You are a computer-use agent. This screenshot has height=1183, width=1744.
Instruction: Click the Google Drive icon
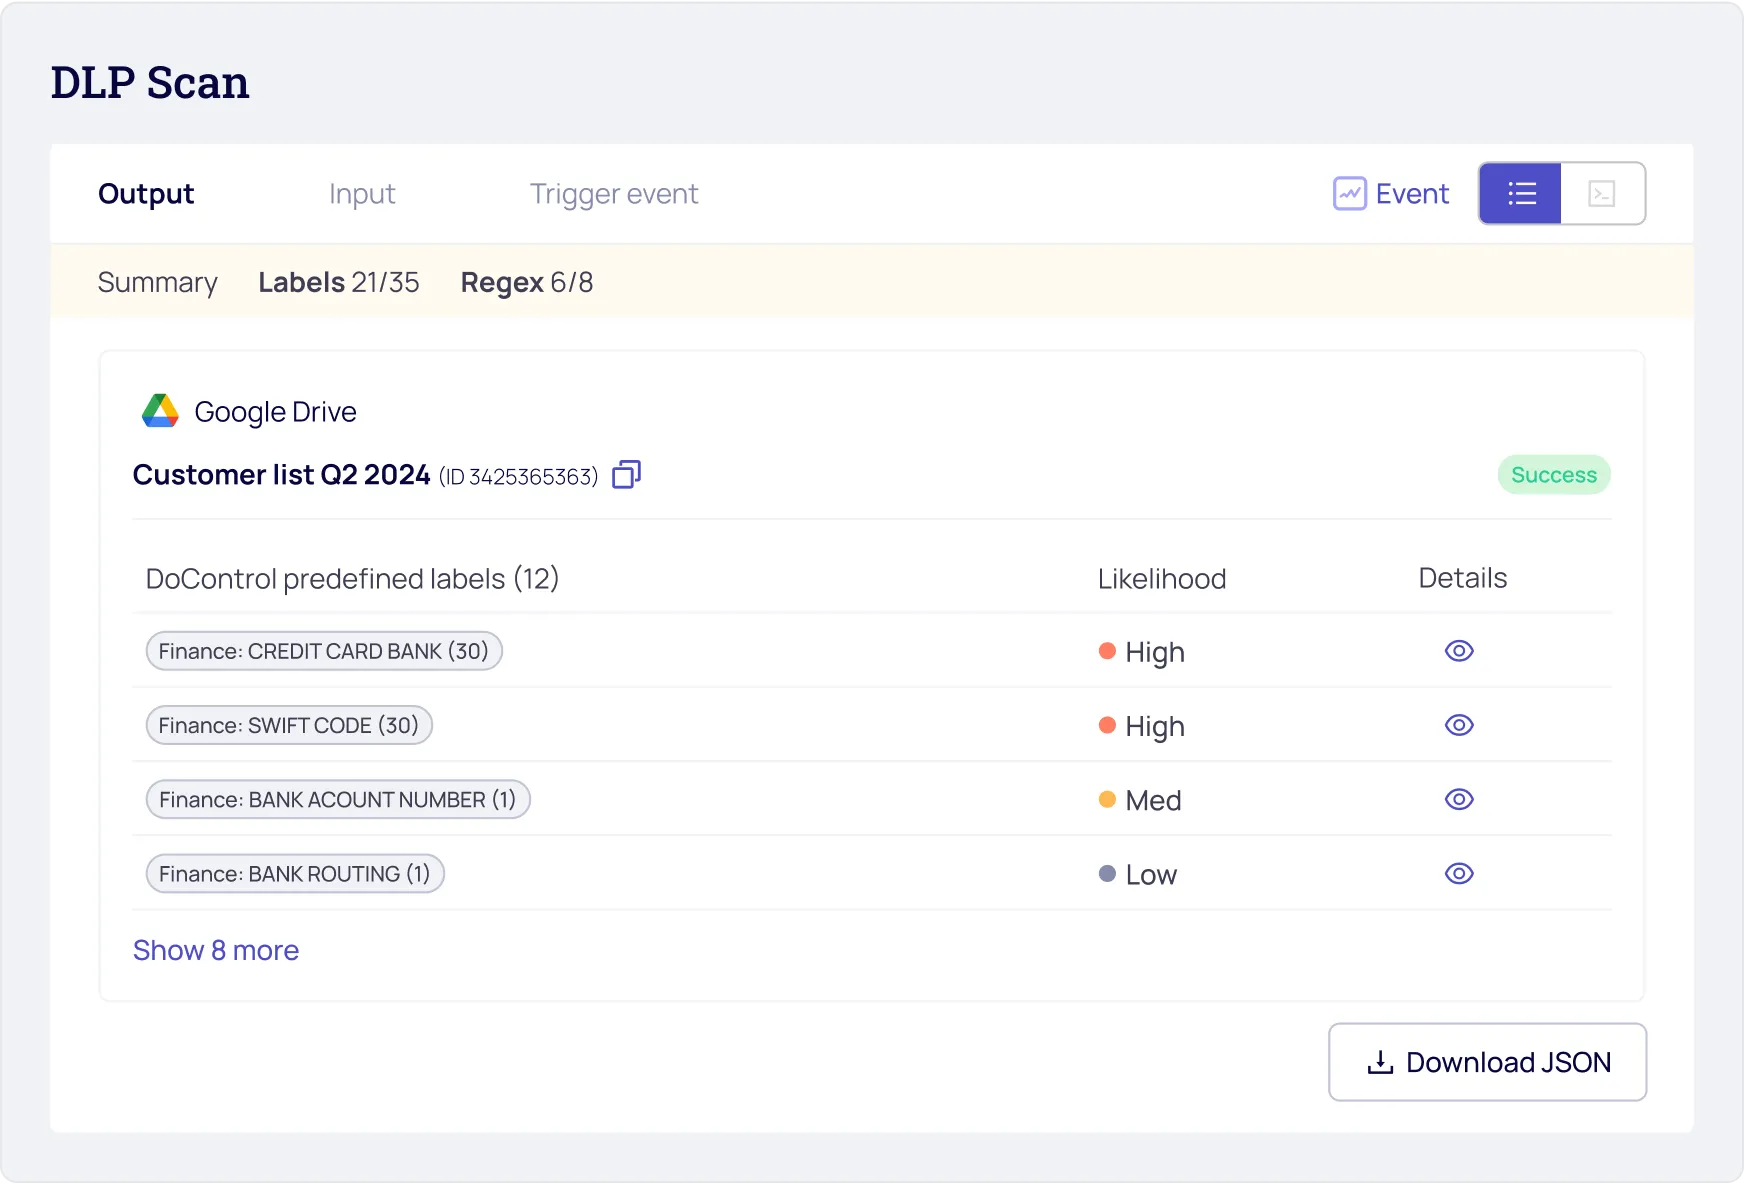160,410
